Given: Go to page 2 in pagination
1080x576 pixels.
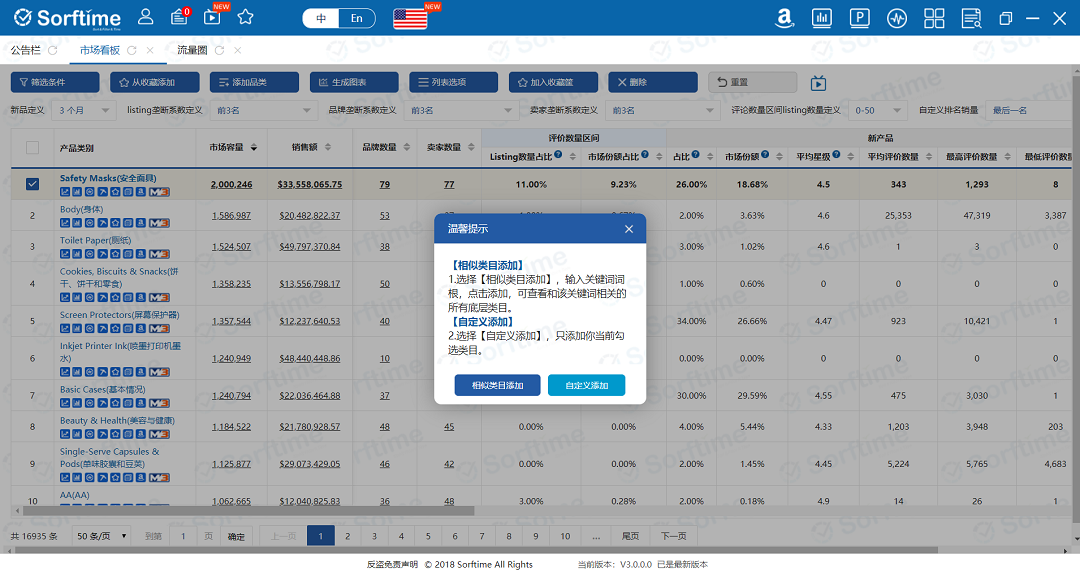Looking at the screenshot, I should [347, 536].
